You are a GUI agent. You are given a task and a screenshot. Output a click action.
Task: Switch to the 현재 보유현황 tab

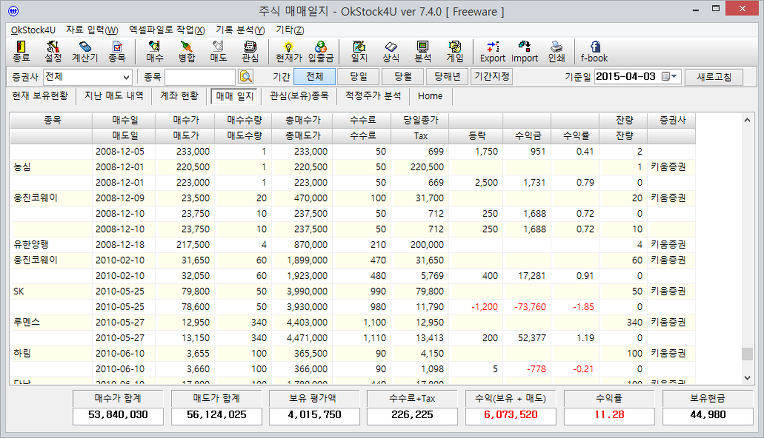(x=40, y=96)
